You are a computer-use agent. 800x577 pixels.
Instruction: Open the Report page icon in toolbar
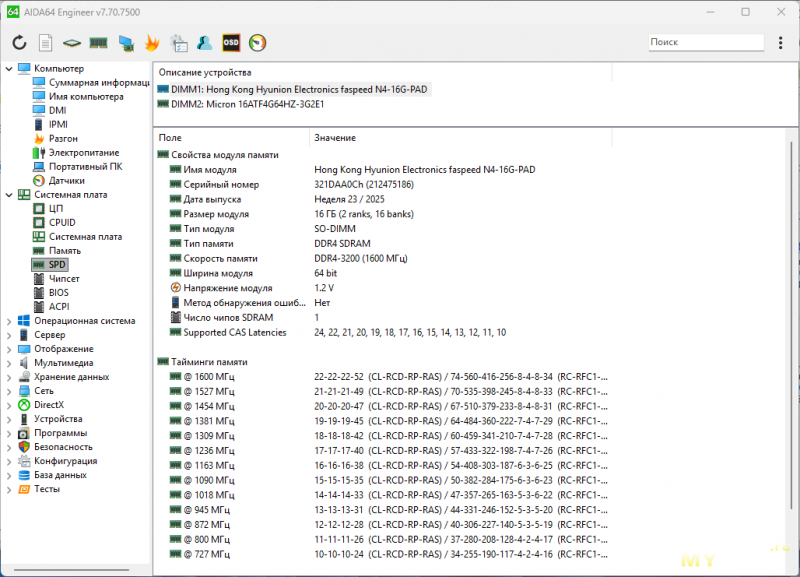[45, 43]
